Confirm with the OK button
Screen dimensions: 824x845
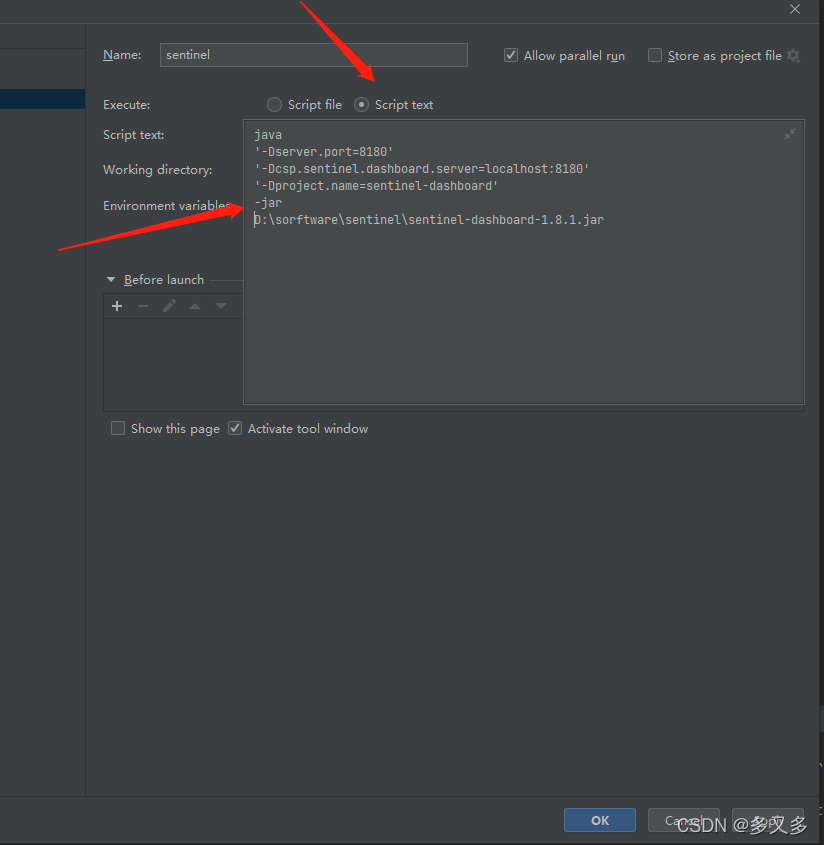pyautogui.click(x=600, y=820)
